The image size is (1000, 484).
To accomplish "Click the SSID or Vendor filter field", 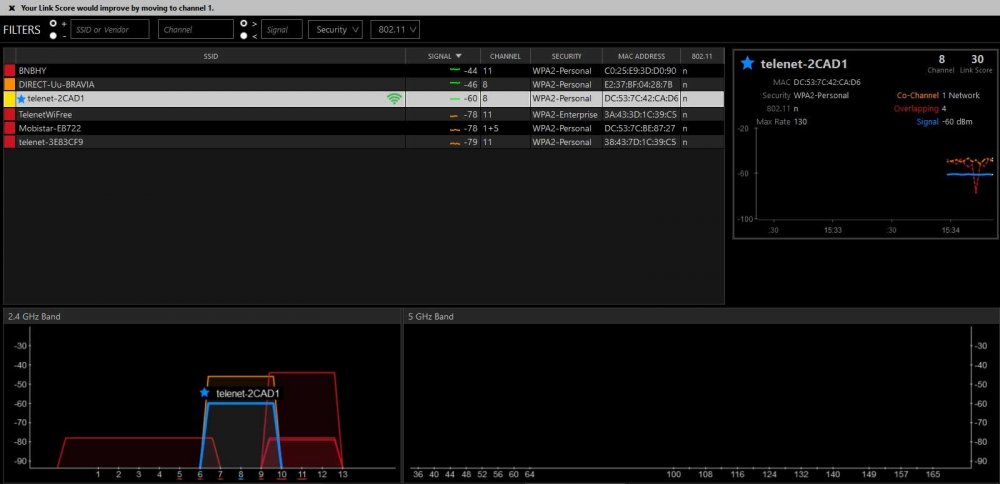I will [x=109, y=29].
